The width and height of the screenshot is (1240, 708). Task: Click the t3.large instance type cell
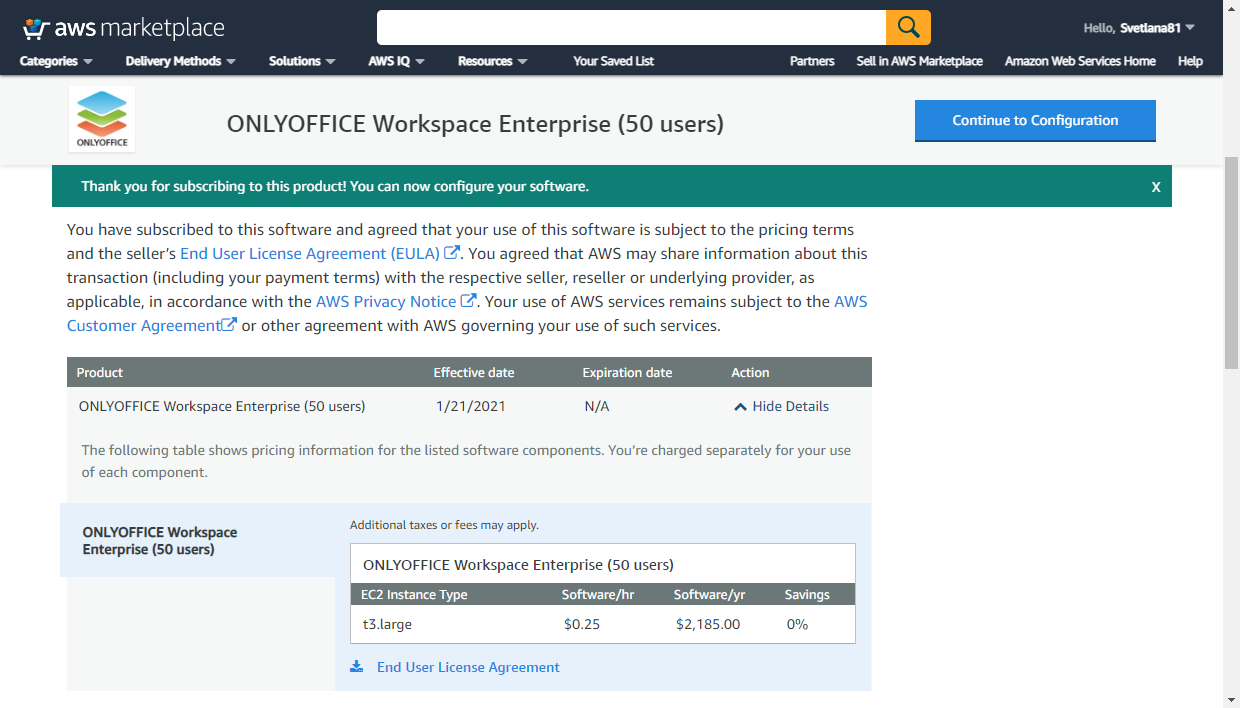tap(388, 624)
